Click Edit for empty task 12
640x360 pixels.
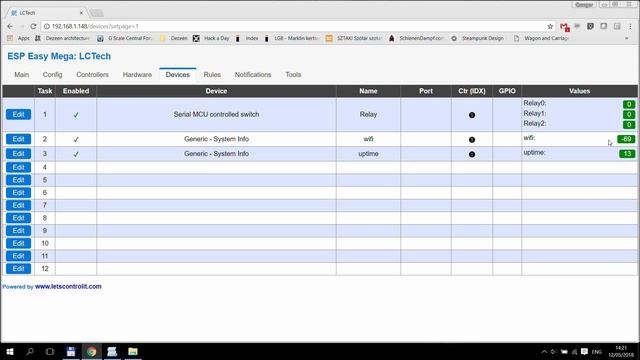coord(18,269)
